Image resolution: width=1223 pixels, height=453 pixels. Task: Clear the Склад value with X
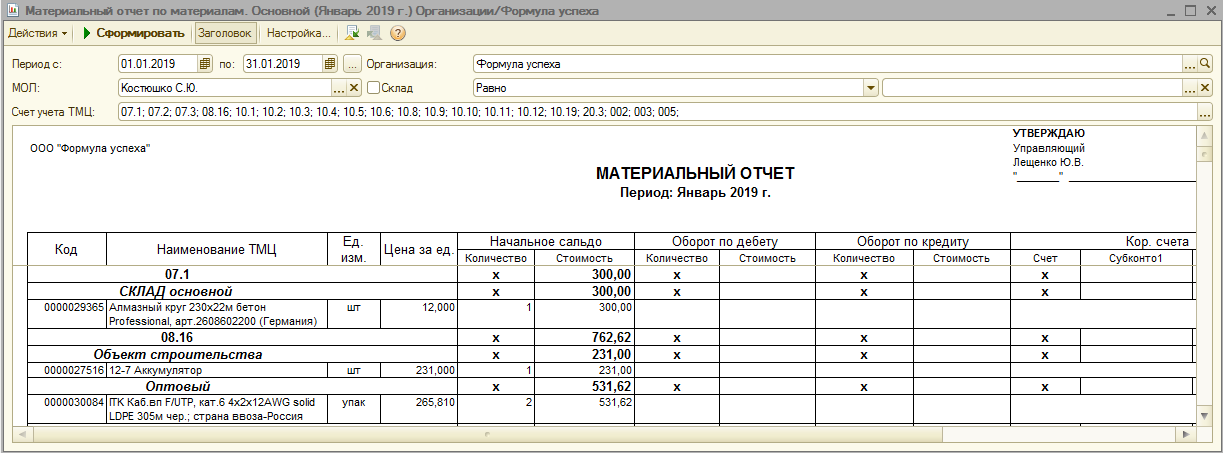pyautogui.click(x=1205, y=88)
